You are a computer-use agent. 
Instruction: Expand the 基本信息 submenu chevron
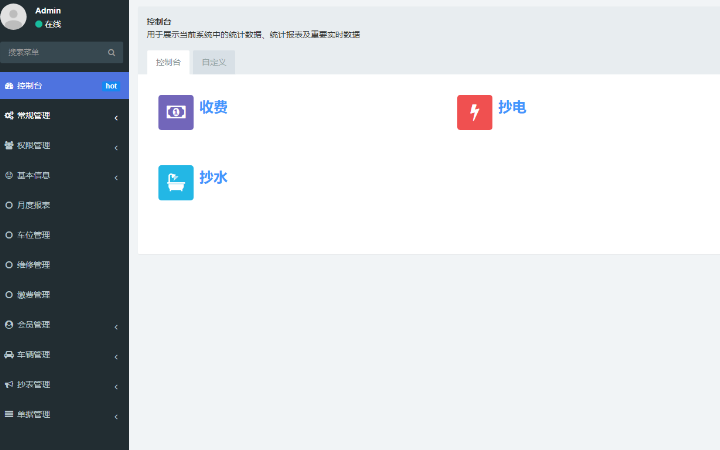tap(116, 178)
